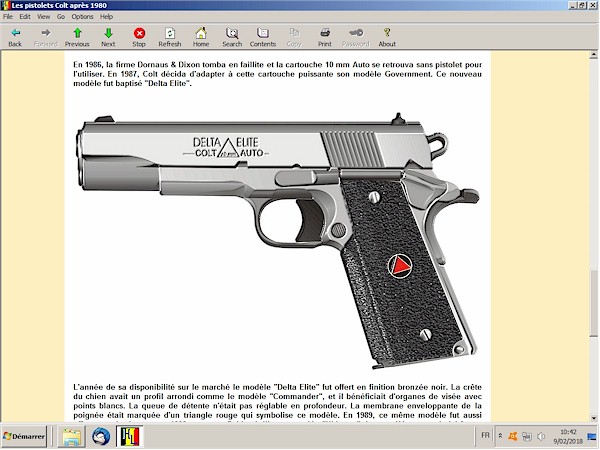Open the Help menu
This screenshot has height=450, width=600.
pyautogui.click(x=107, y=17)
